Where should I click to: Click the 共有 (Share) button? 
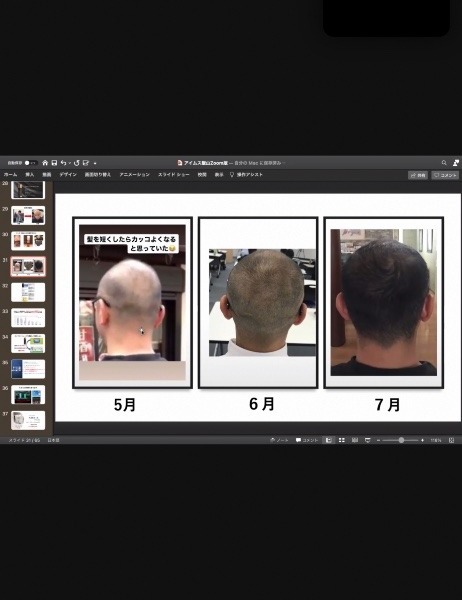(418, 175)
